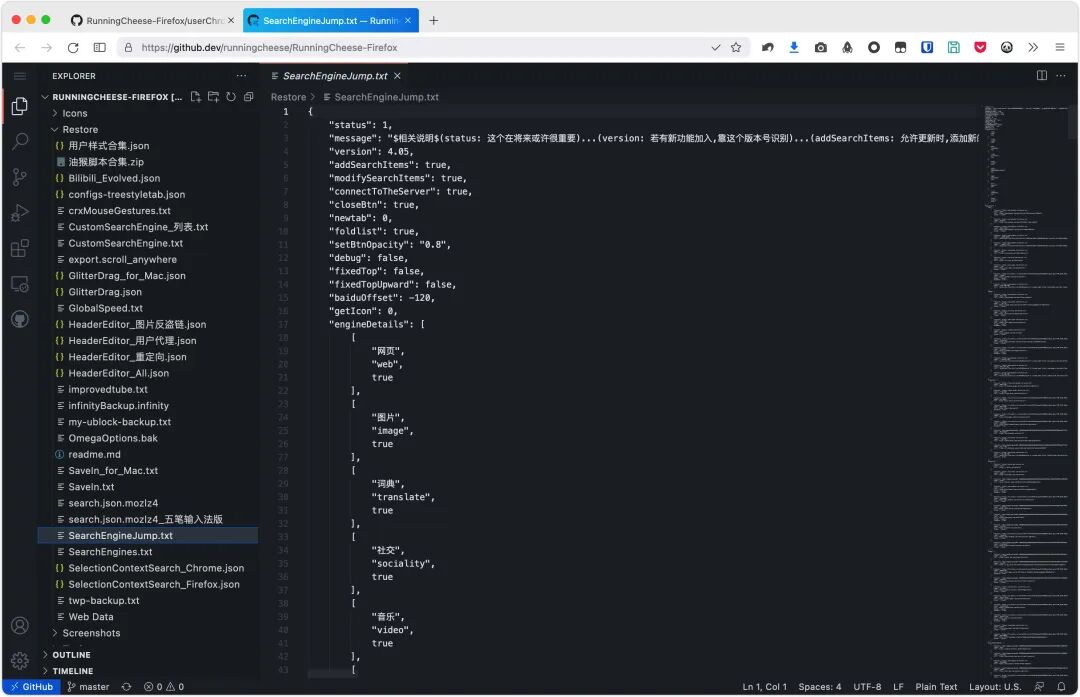Open the Manage gear icon
Viewport: 1080px width, 697px height.
pos(20,660)
